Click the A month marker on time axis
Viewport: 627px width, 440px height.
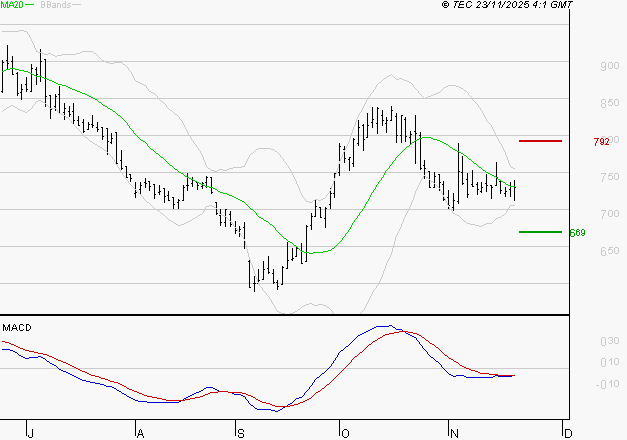tap(140, 434)
